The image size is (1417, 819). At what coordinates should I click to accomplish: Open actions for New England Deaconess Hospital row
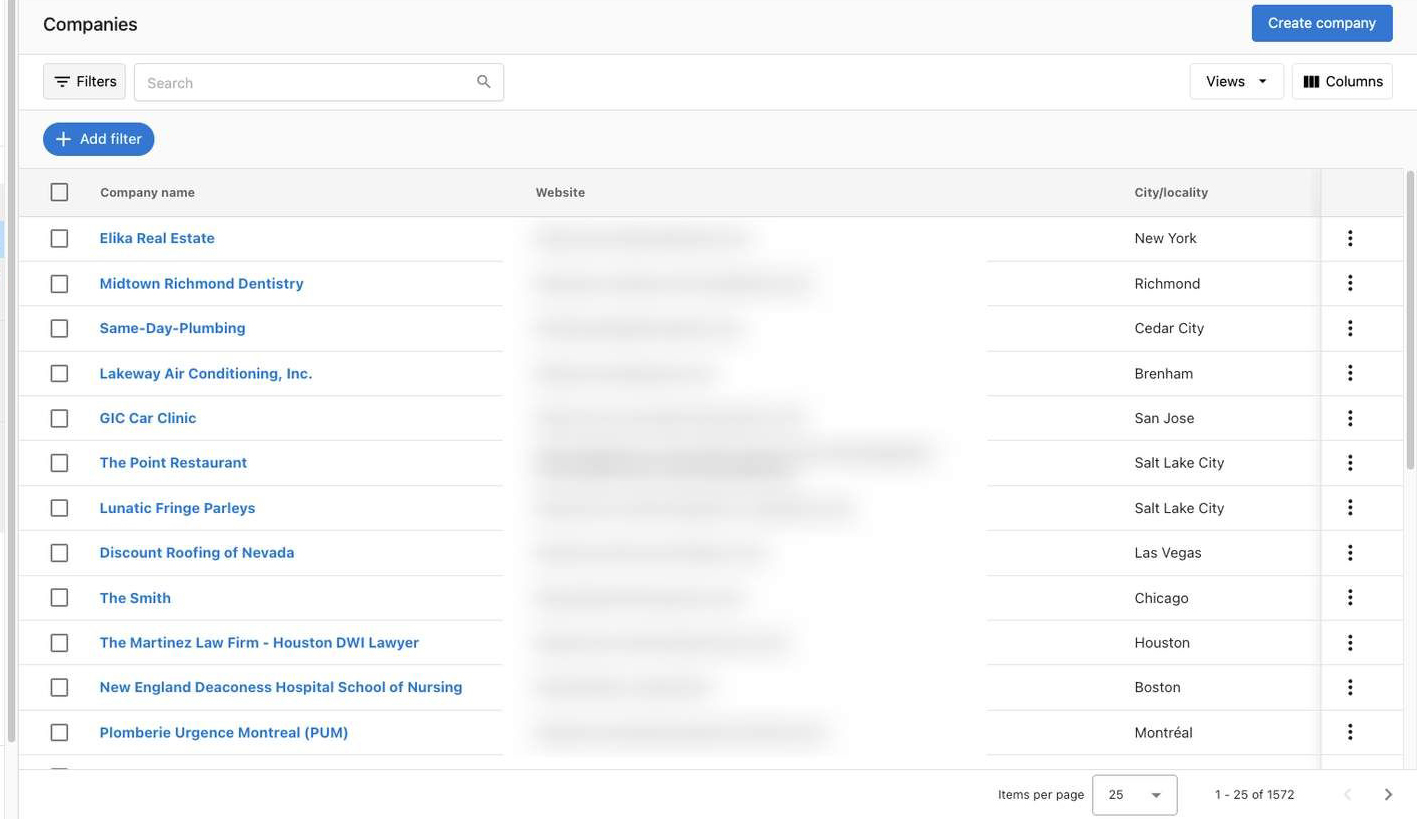pyautogui.click(x=1350, y=687)
